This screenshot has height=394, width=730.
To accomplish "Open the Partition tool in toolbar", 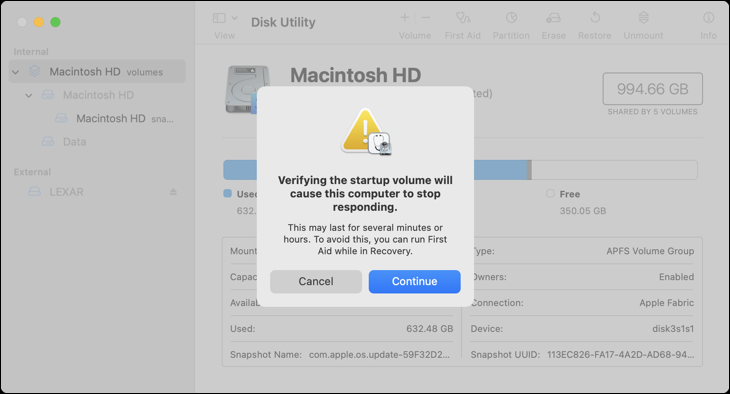I will point(511,18).
